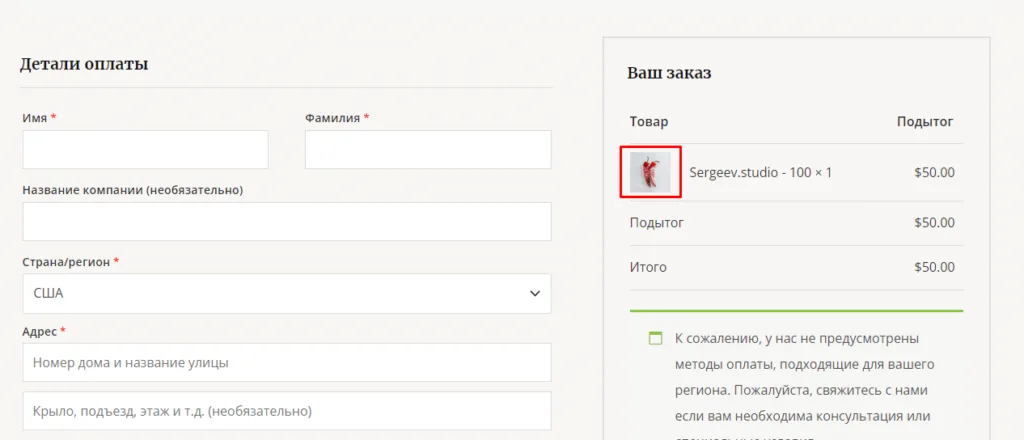Click the $50.00 amount in Подытог row
Viewport: 1024px width, 440px height.
click(x=934, y=223)
